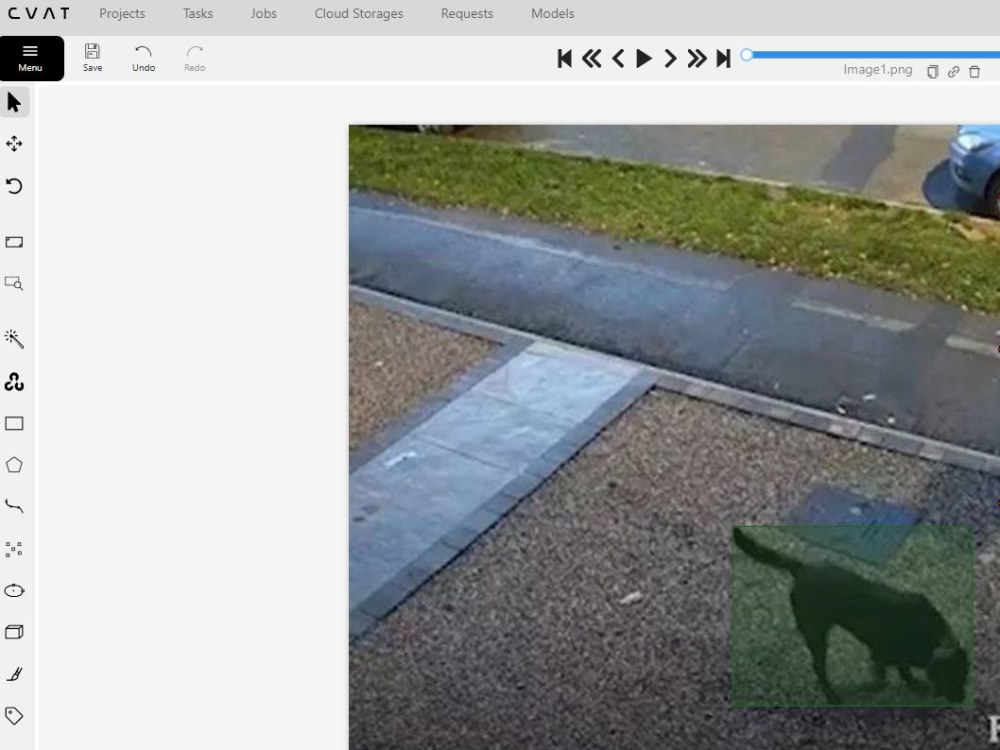Viewport: 1000px width, 750px height.
Task: Select region of interest zoom tool
Action: (x=14, y=283)
